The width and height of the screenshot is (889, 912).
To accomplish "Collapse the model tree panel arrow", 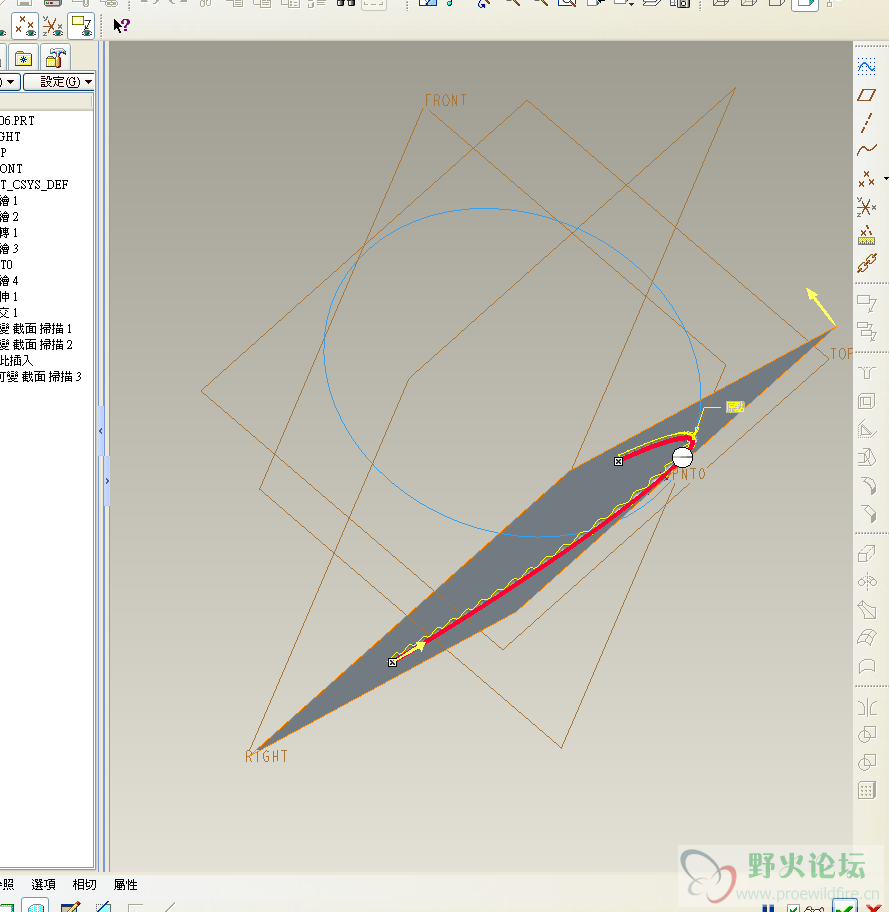I will (101, 431).
